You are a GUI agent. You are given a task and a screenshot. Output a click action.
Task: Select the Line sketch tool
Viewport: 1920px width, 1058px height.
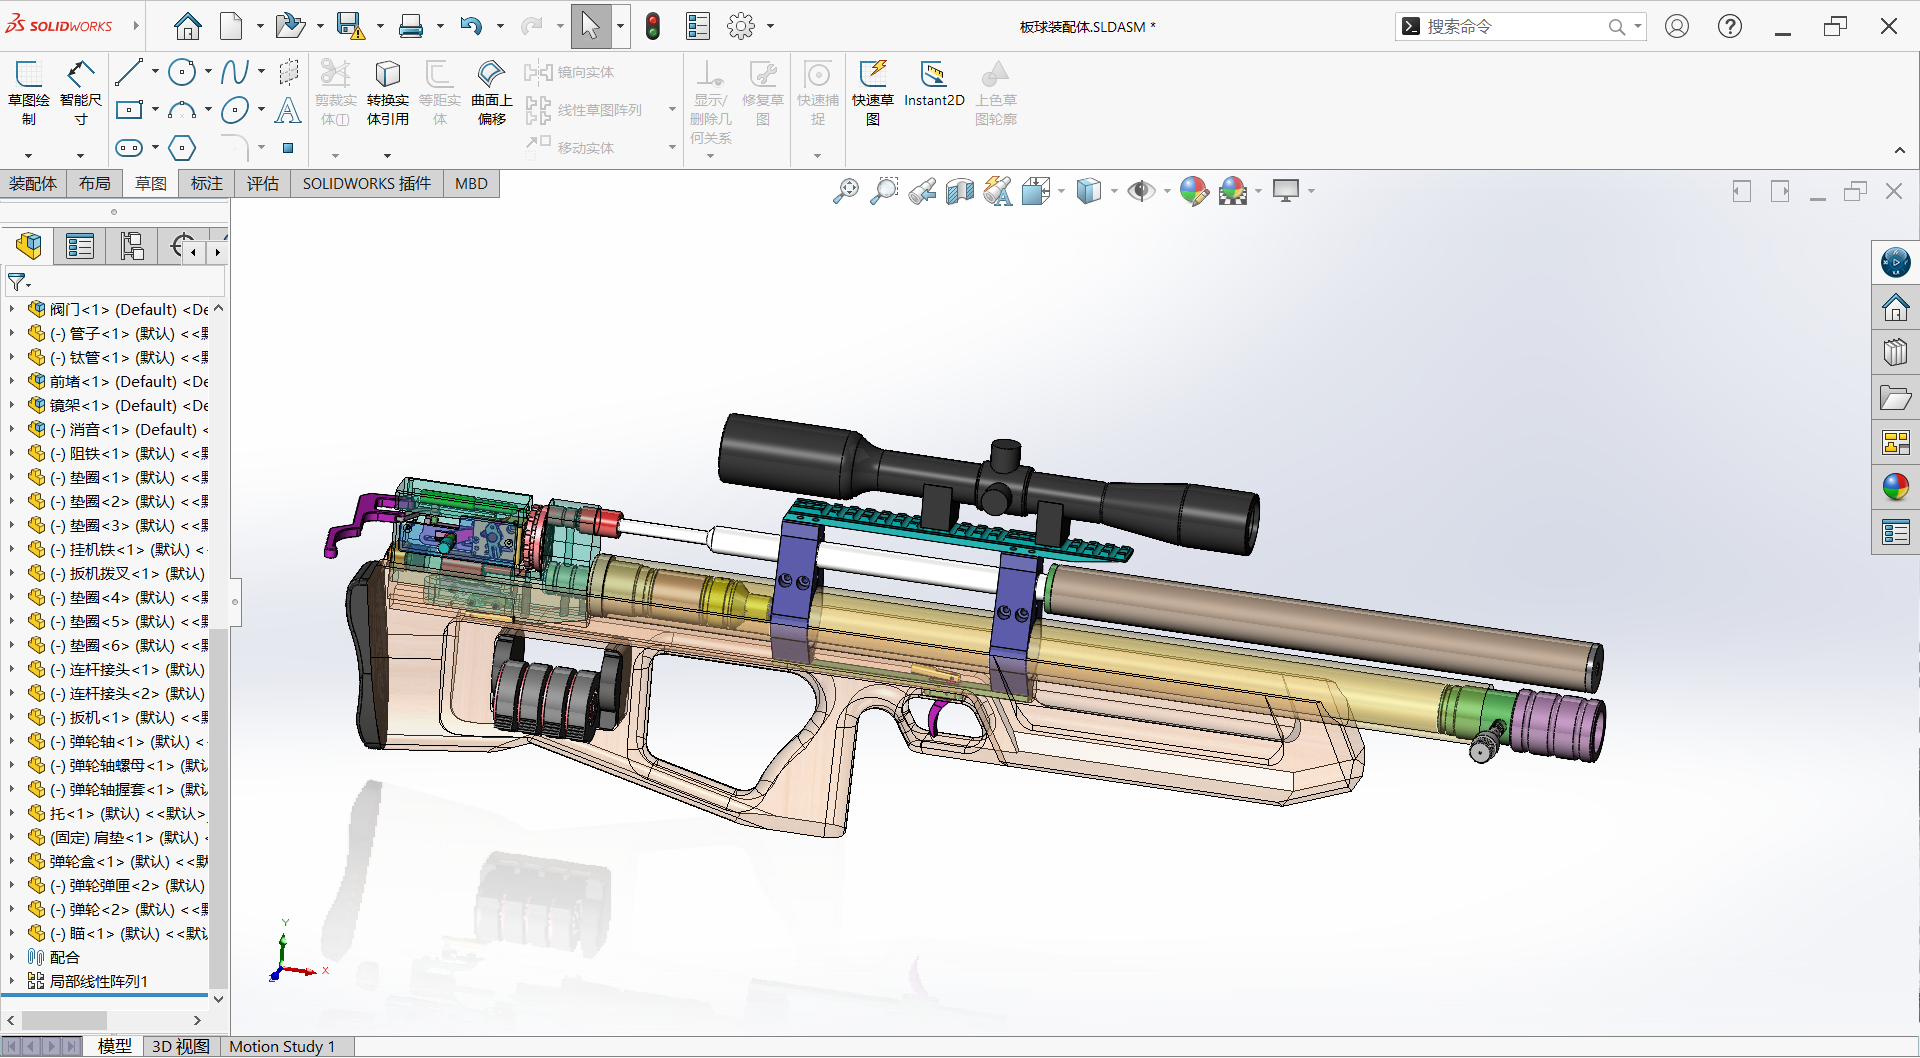point(129,72)
